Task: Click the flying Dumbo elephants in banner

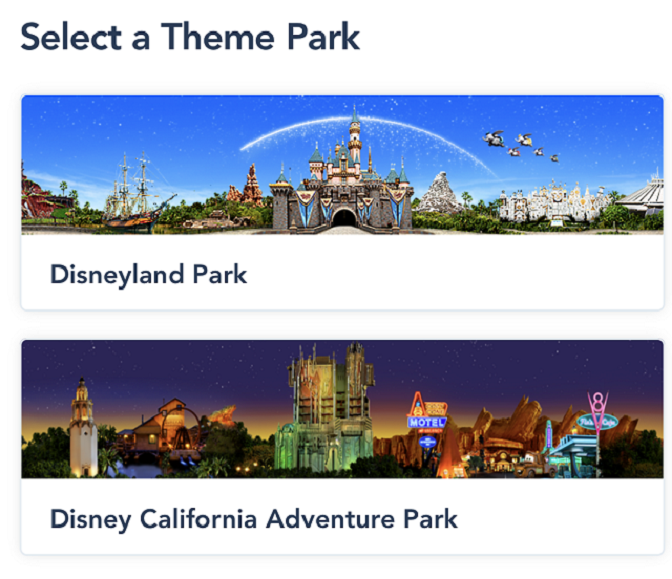Action: coord(521,147)
